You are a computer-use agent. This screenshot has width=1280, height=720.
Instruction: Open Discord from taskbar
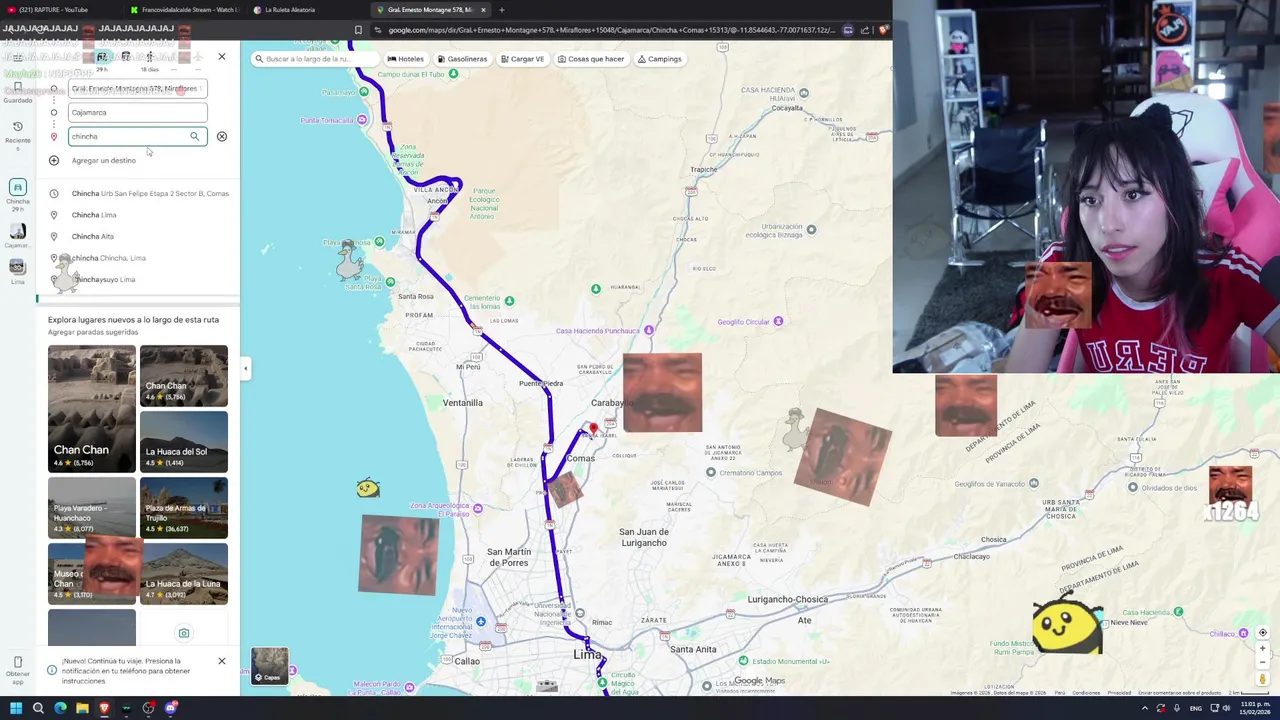(x=171, y=708)
